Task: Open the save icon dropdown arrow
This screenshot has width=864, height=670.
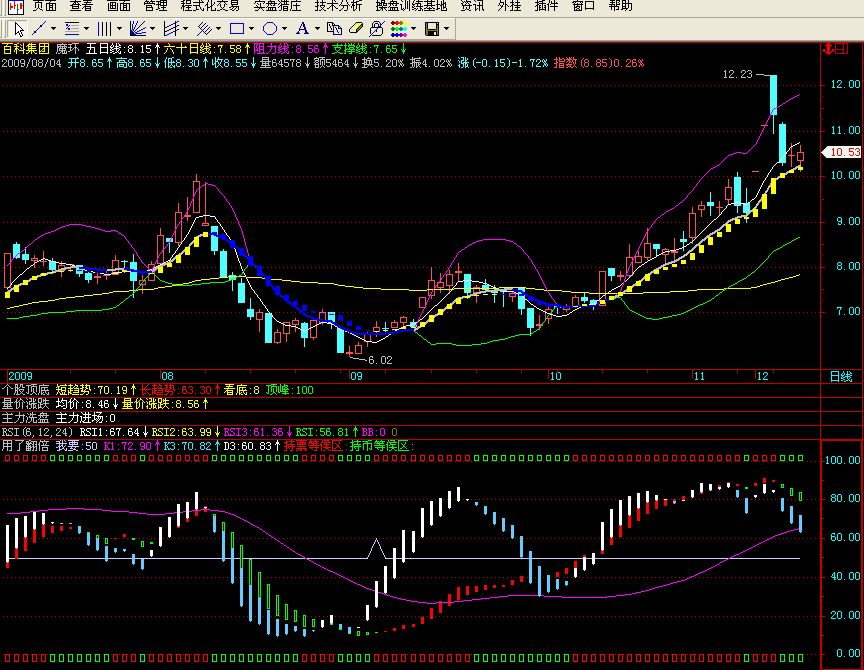Action: pyautogui.click(x=446, y=28)
